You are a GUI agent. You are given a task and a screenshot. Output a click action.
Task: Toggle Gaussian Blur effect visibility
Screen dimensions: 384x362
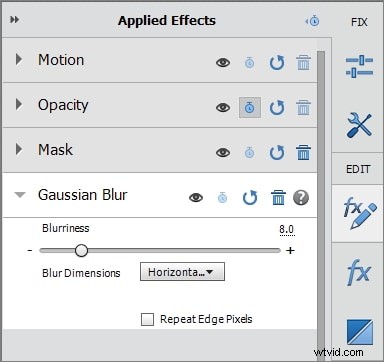(196, 198)
